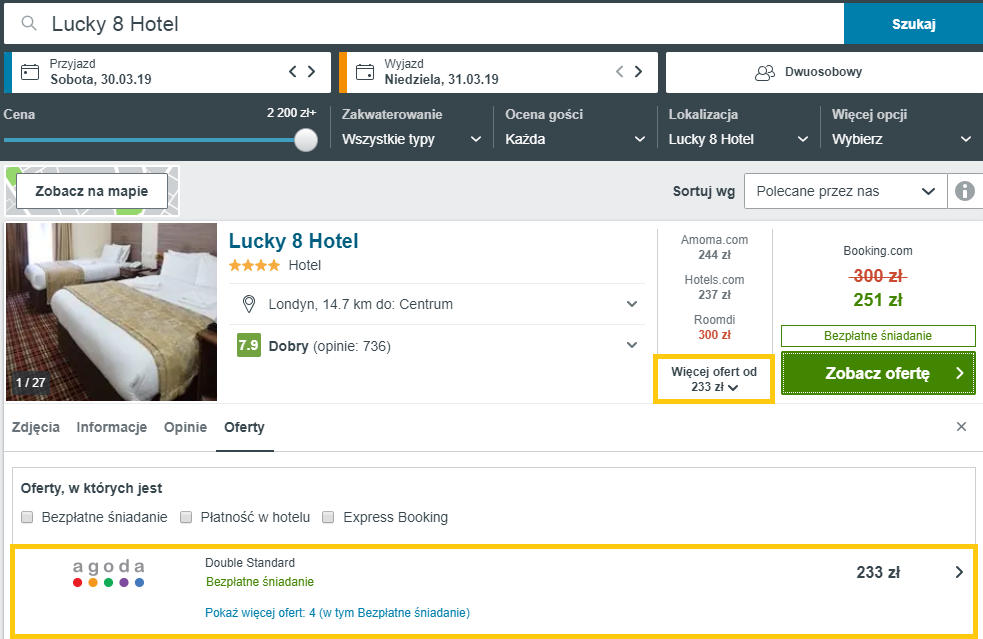Open the Przyjazd check-in calendar icon

click(30, 72)
